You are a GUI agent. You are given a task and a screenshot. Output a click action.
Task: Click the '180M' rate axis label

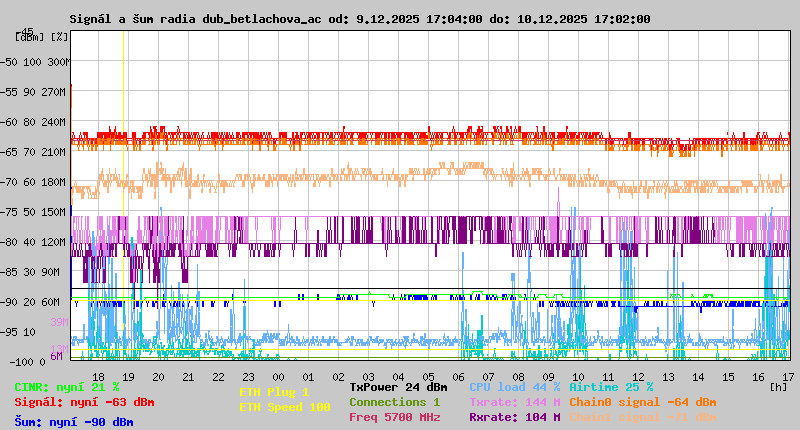pyautogui.click(x=56, y=182)
